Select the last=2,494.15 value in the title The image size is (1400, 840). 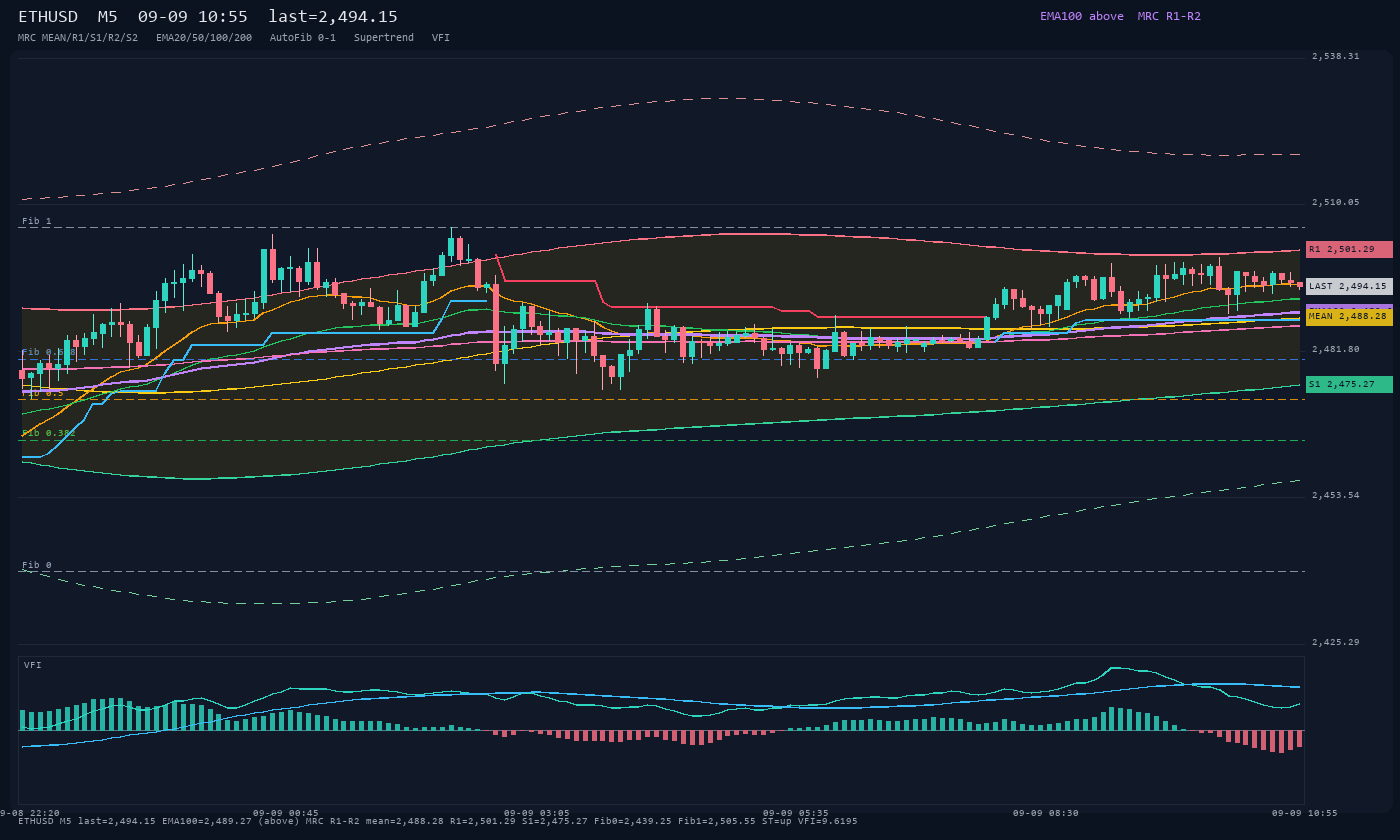333,17
